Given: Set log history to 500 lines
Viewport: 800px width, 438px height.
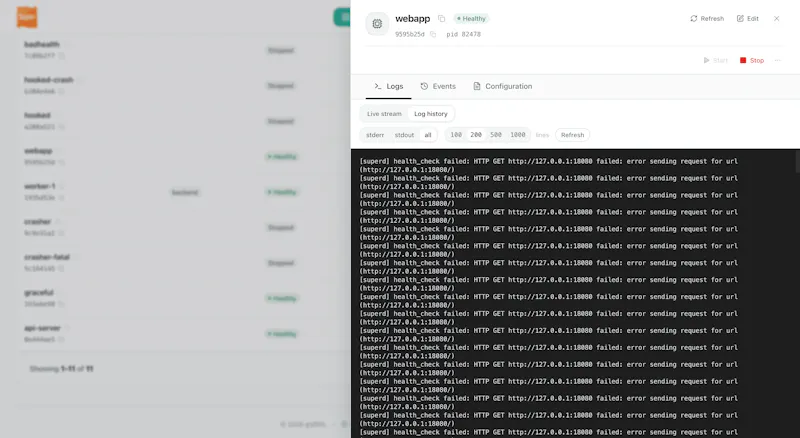Looking at the screenshot, I should 496,135.
